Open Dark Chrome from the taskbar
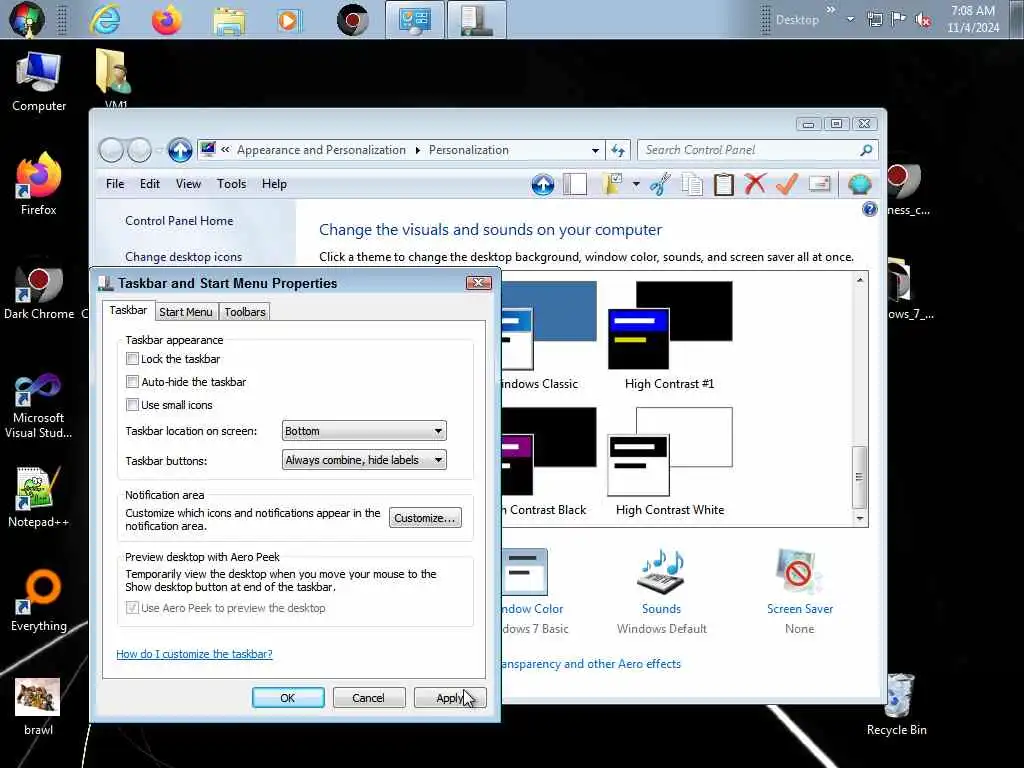The image size is (1024, 768). [353, 20]
